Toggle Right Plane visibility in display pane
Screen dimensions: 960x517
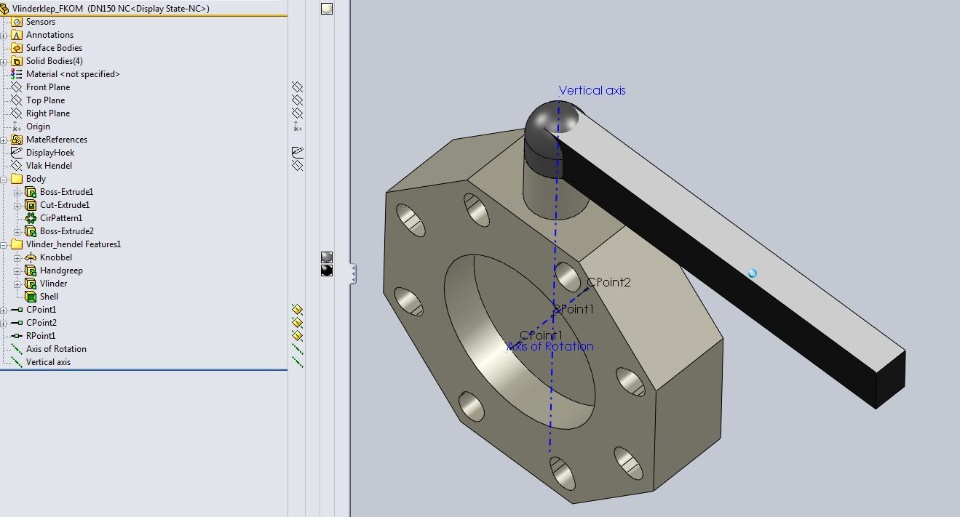(x=298, y=113)
